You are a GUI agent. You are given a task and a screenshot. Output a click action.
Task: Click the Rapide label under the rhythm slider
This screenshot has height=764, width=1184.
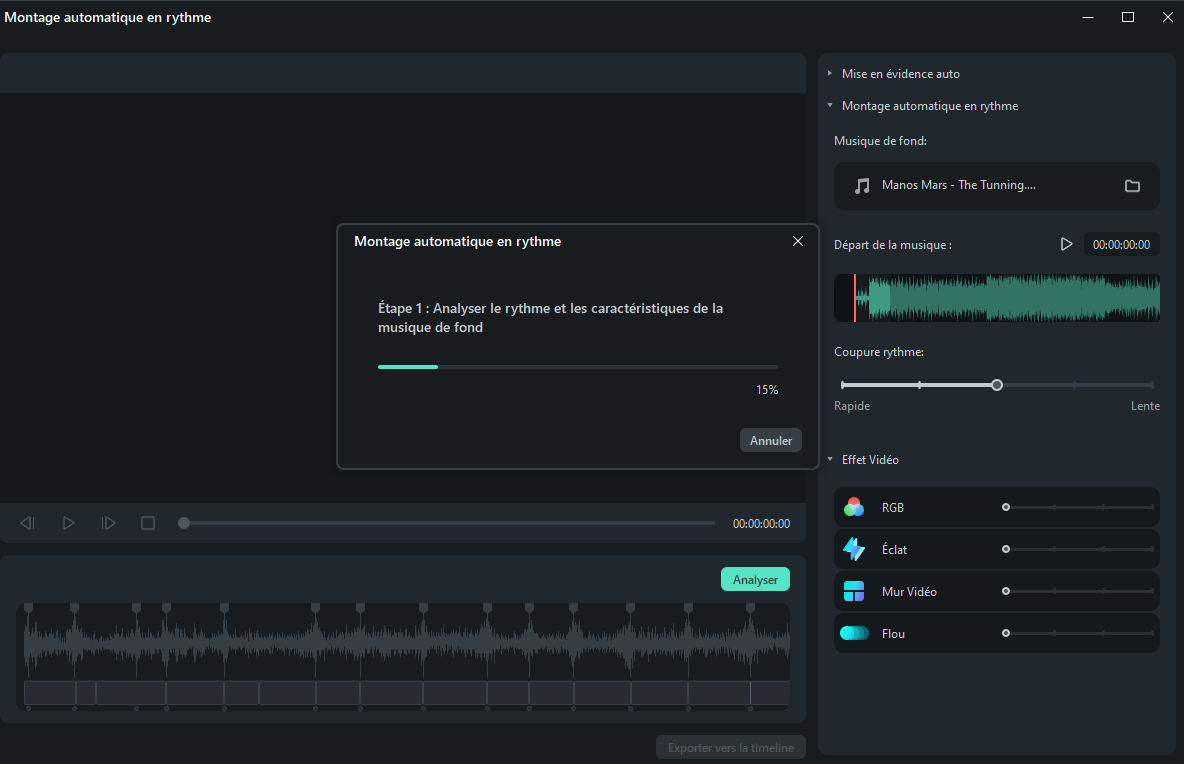852,406
